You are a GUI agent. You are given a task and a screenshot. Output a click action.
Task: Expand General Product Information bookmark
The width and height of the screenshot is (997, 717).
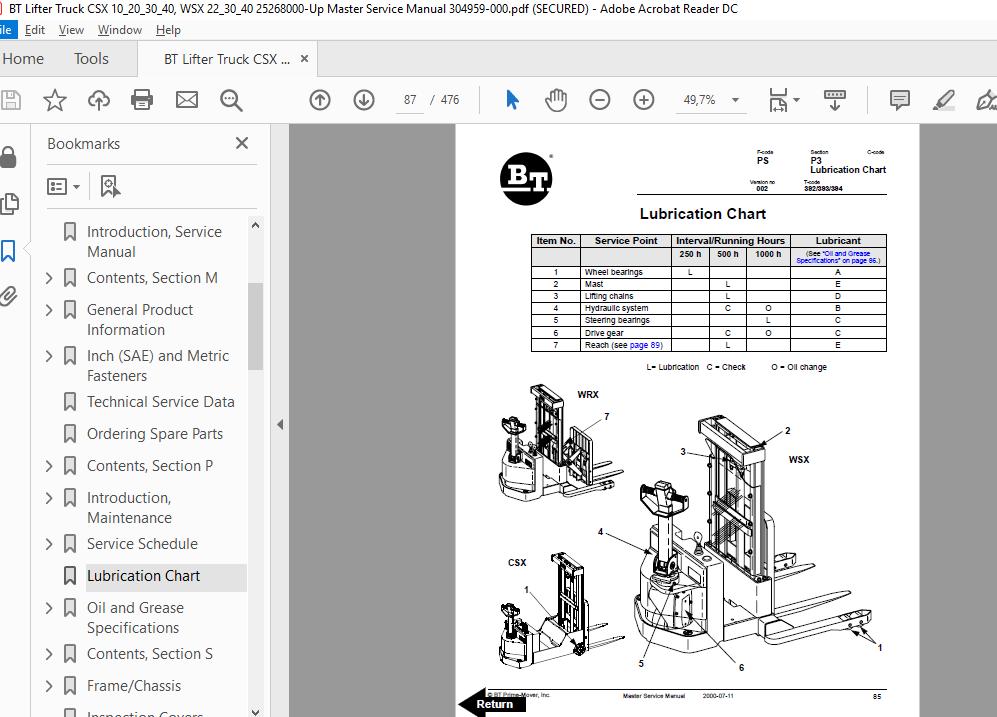point(49,310)
